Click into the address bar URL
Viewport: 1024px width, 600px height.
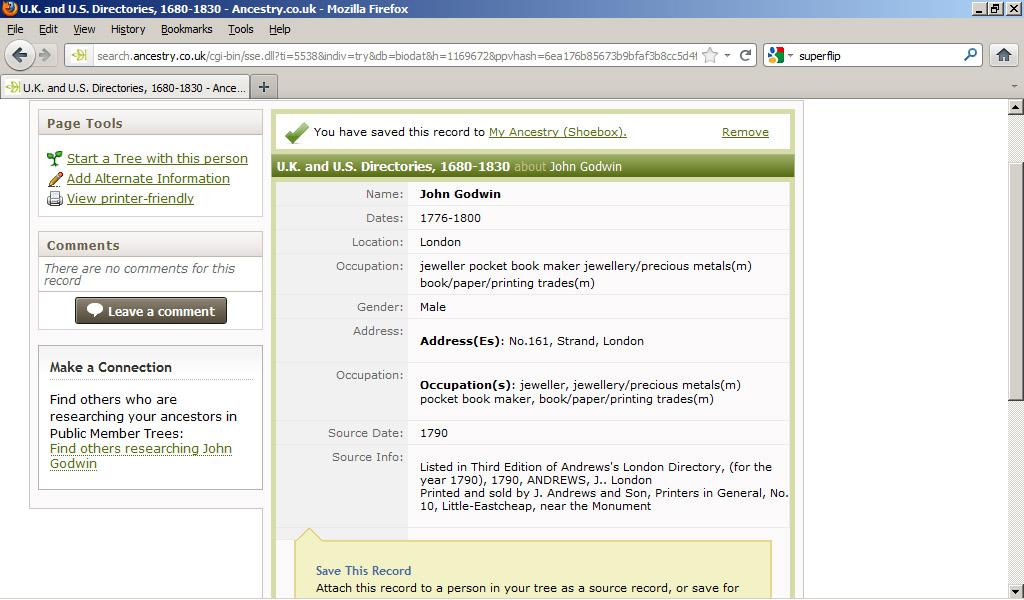[396, 56]
